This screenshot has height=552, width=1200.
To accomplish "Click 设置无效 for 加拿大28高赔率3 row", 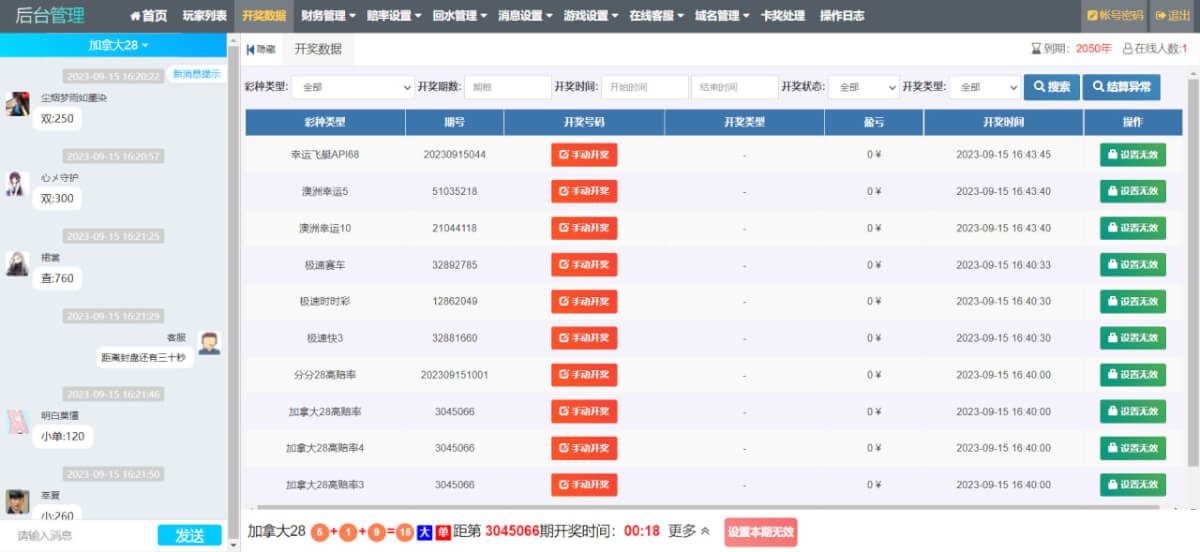I will click(x=1133, y=485).
